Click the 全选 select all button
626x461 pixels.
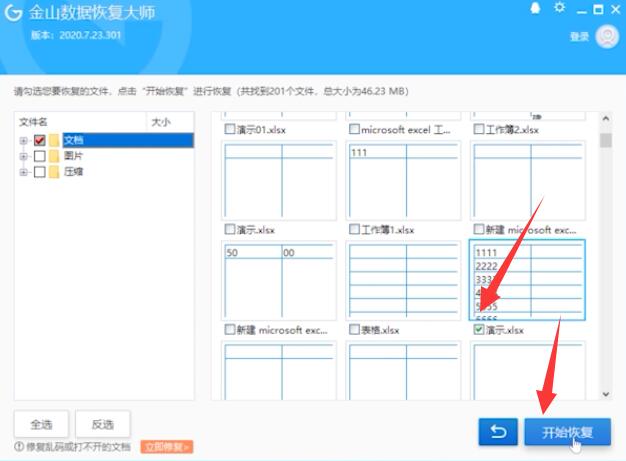pyautogui.click(x=41, y=424)
